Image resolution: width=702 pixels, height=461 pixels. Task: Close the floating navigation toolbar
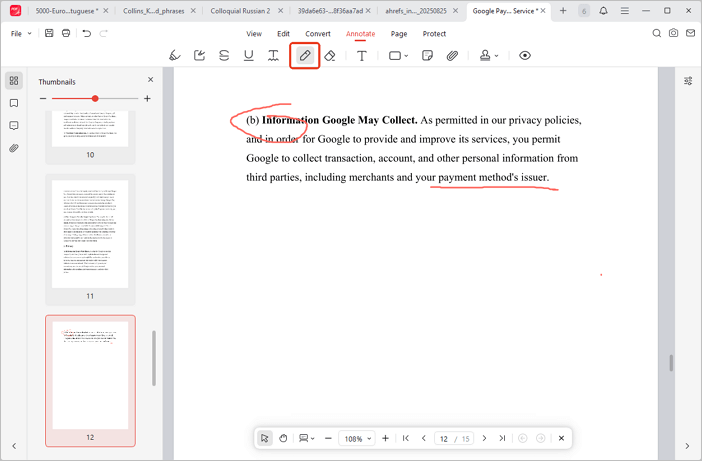(561, 438)
